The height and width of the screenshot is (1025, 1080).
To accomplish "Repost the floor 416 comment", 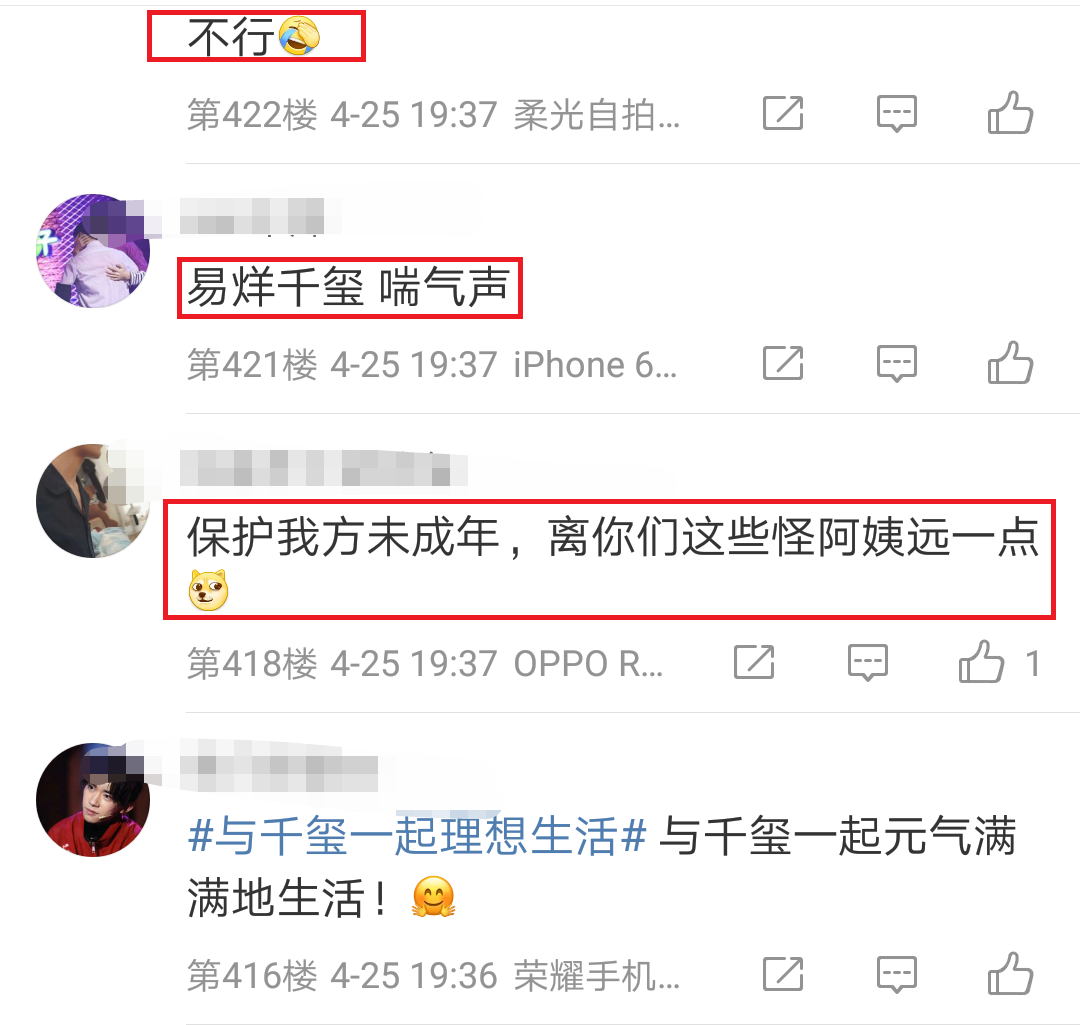I will [x=783, y=974].
